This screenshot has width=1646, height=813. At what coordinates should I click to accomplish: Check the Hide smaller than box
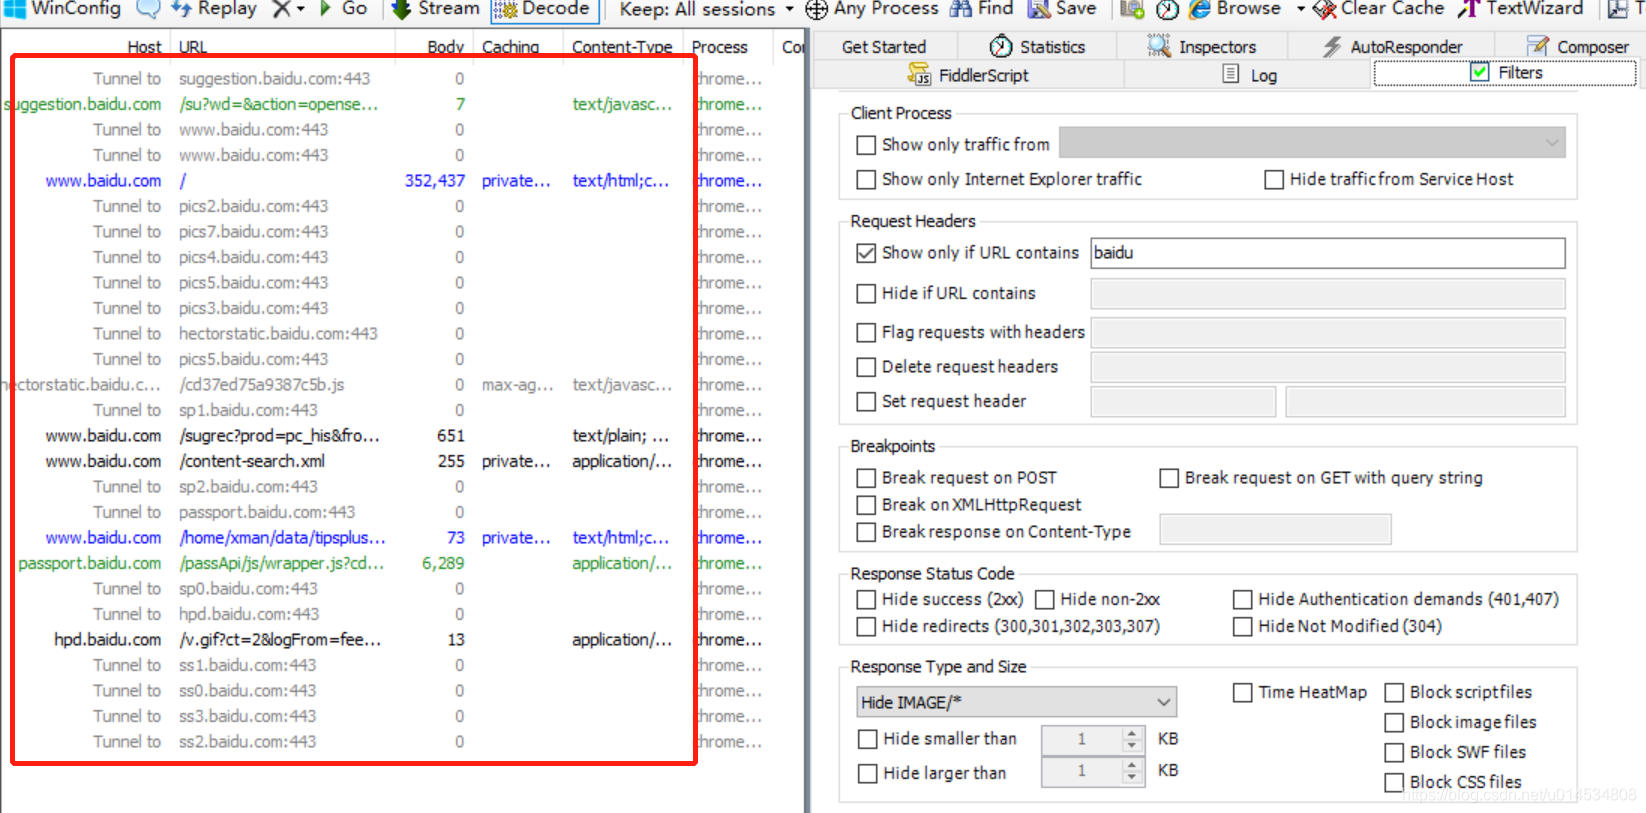868,740
